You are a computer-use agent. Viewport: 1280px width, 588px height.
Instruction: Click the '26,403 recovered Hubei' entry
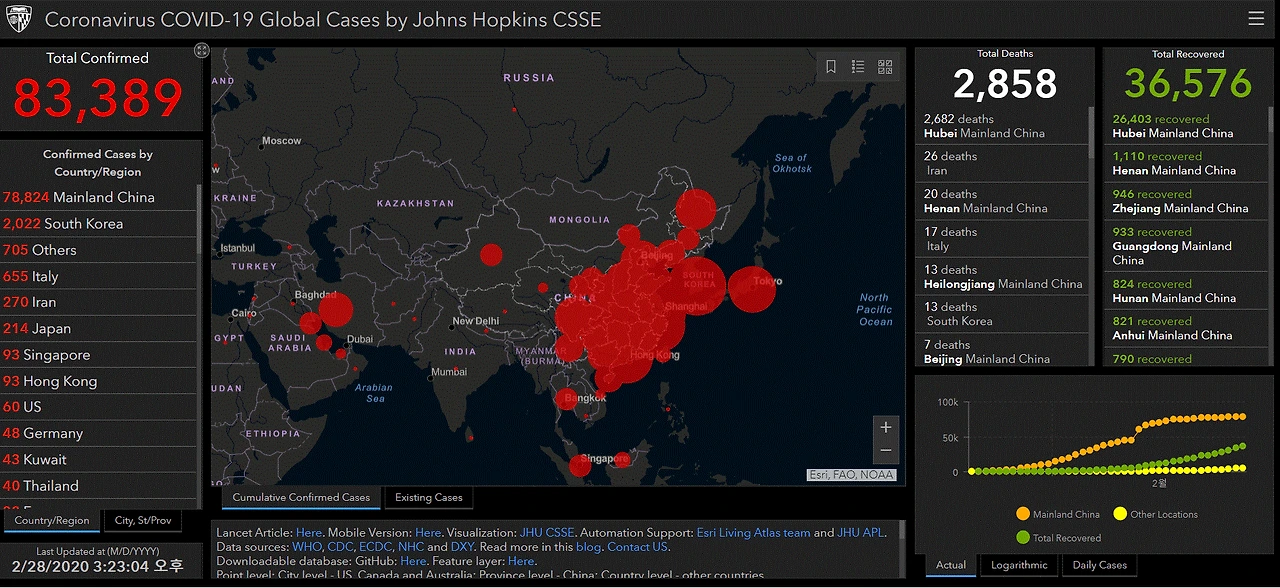tap(1188, 126)
